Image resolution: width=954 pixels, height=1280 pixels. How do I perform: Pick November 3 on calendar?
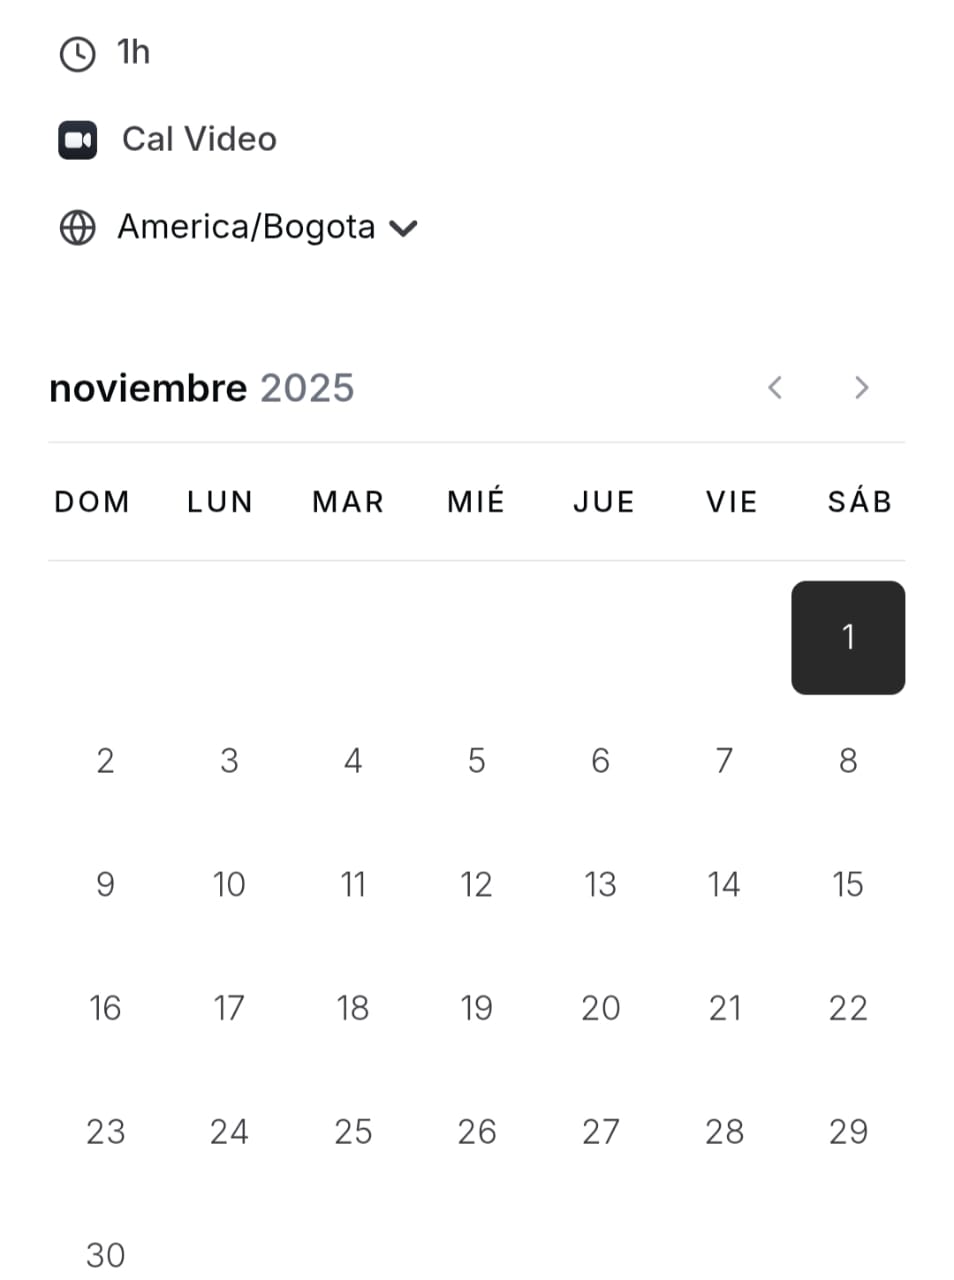(x=229, y=761)
